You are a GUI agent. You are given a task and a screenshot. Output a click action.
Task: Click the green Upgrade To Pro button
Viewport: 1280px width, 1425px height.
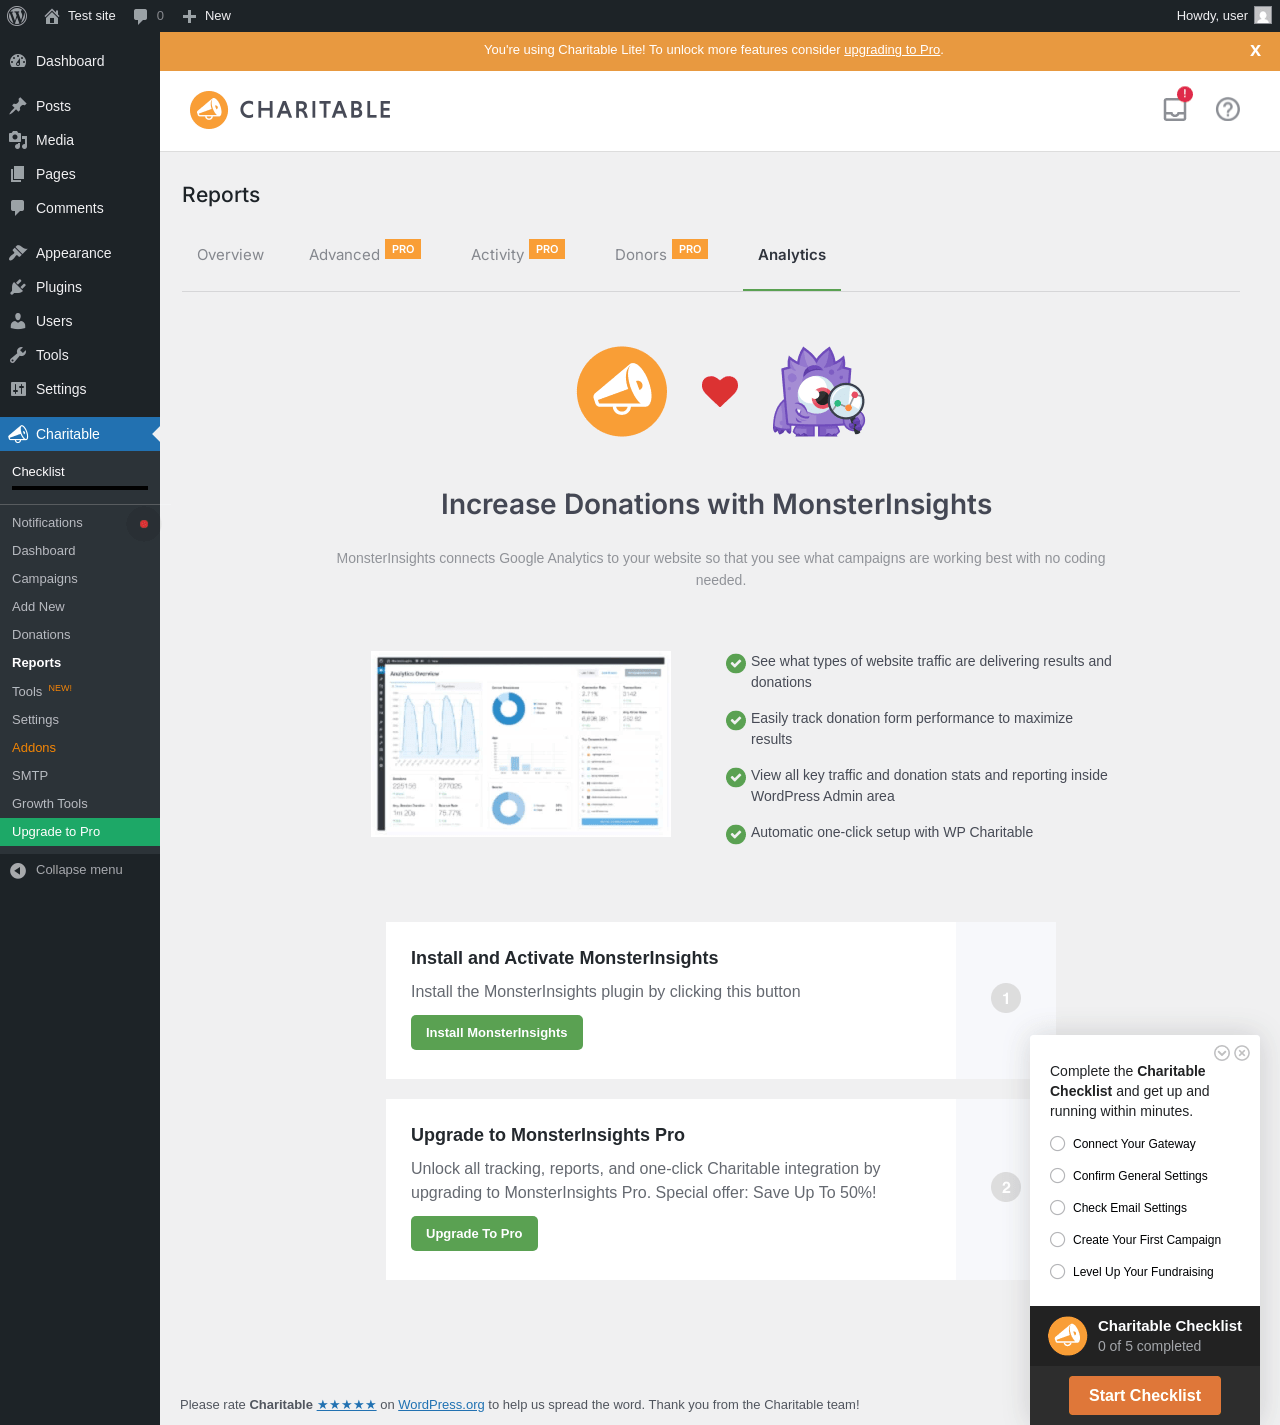click(x=474, y=1234)
